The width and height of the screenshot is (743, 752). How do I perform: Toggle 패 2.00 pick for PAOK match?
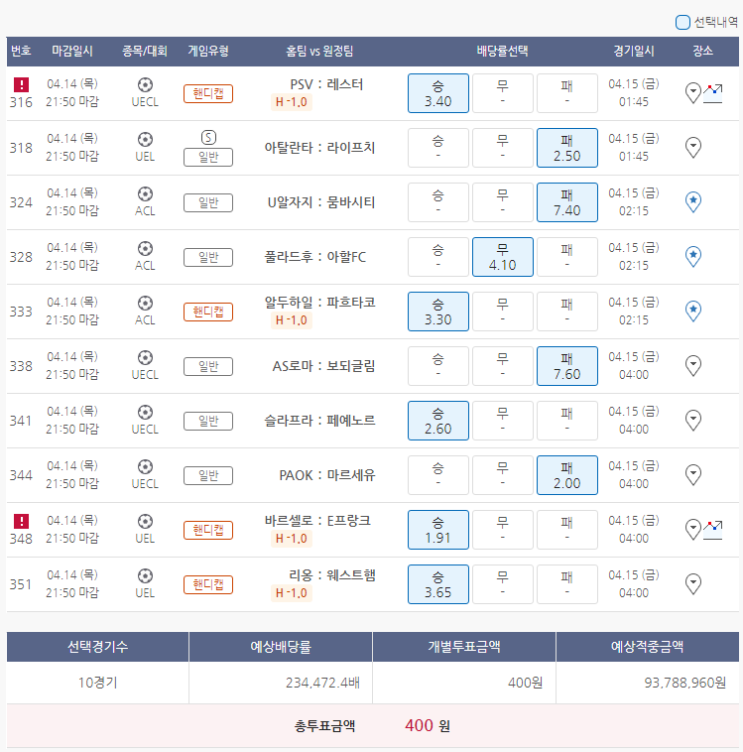pos(567,475)
